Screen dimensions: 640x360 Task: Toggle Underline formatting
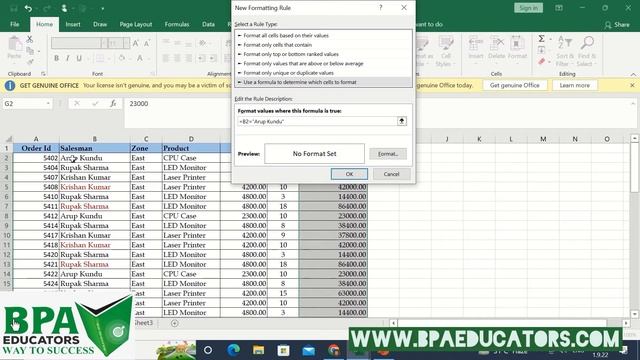tap(79, 58)
